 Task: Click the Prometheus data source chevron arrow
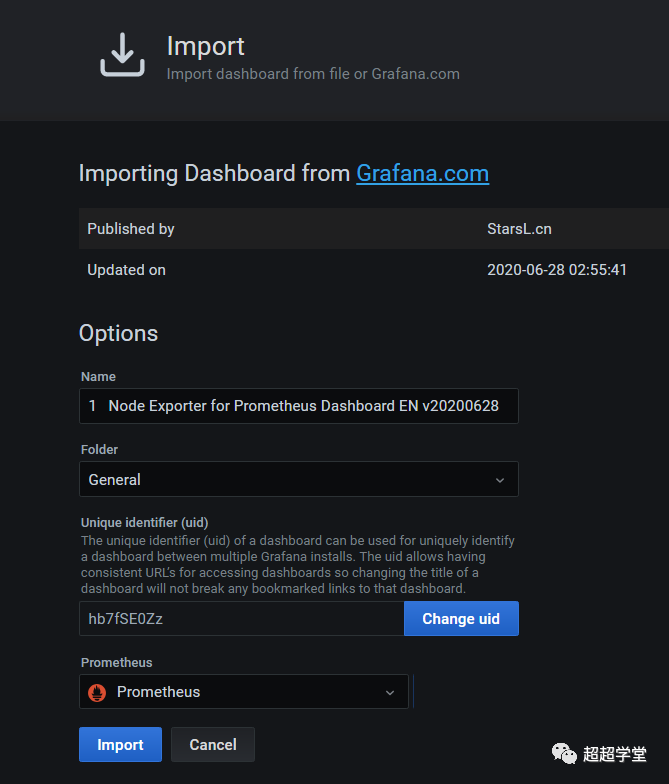(x=390, y=692)
